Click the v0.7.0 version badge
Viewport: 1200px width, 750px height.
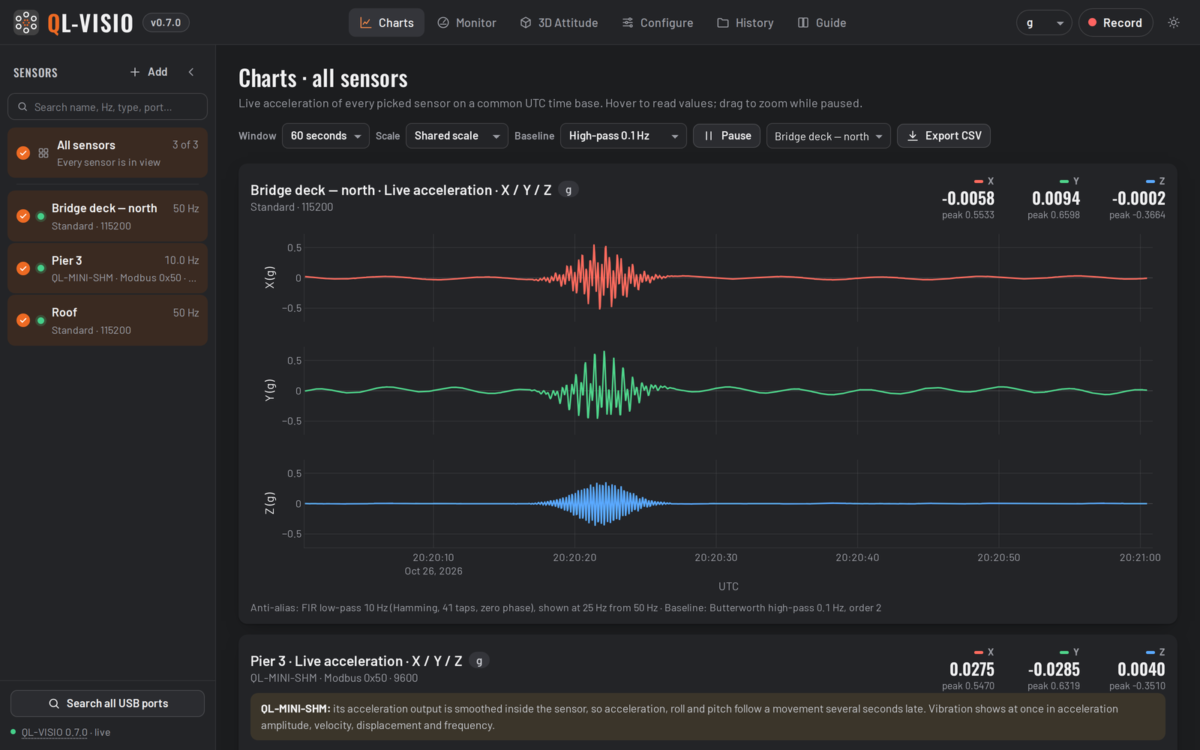[x=166, y=23]
